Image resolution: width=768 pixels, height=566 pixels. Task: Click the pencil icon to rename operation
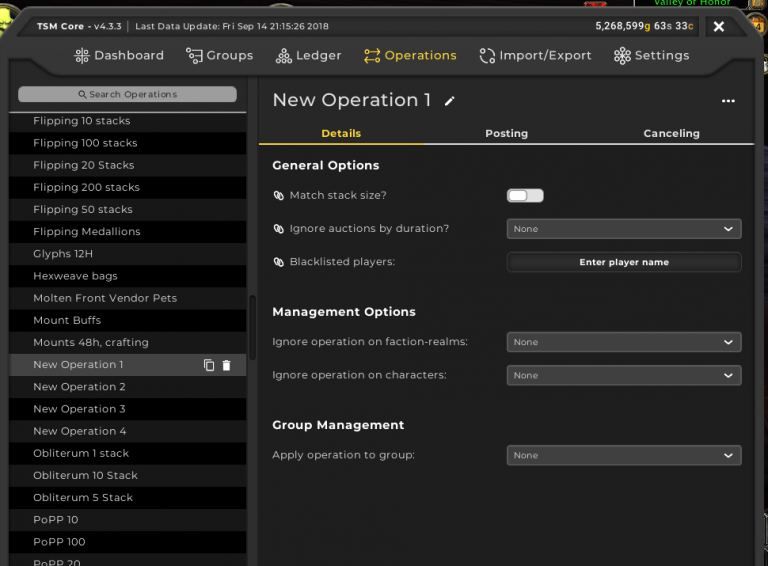click(450, 101)
